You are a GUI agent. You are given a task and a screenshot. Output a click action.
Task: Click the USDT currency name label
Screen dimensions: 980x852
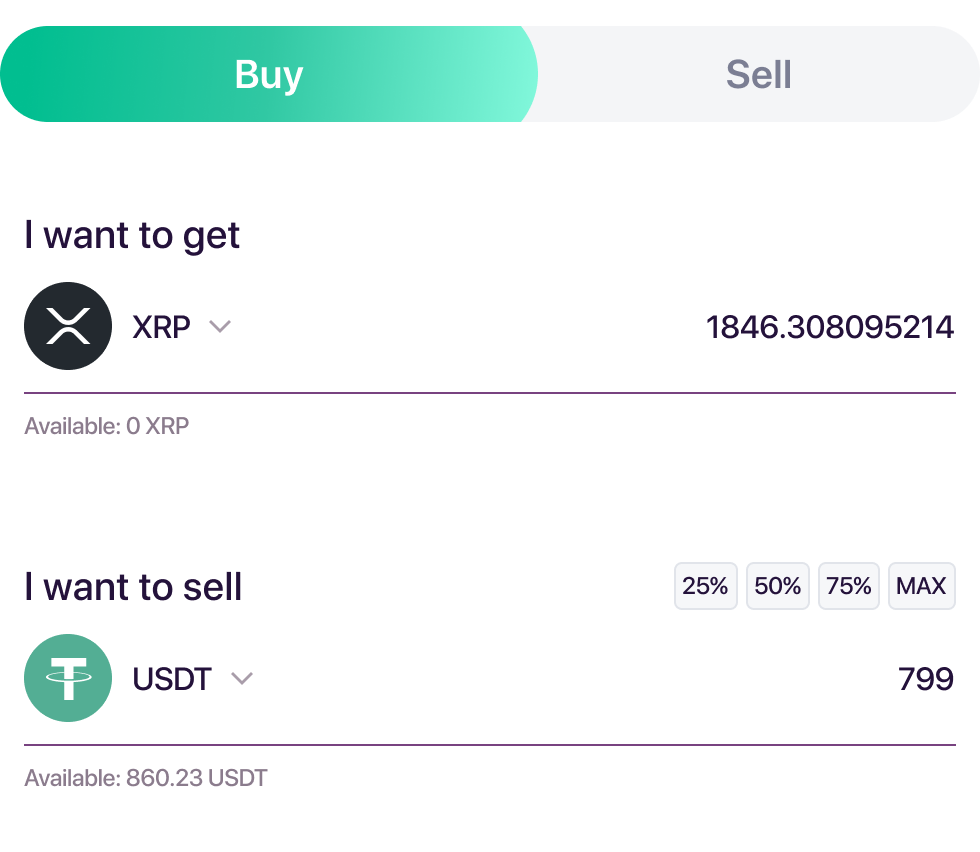pos(172,679)
